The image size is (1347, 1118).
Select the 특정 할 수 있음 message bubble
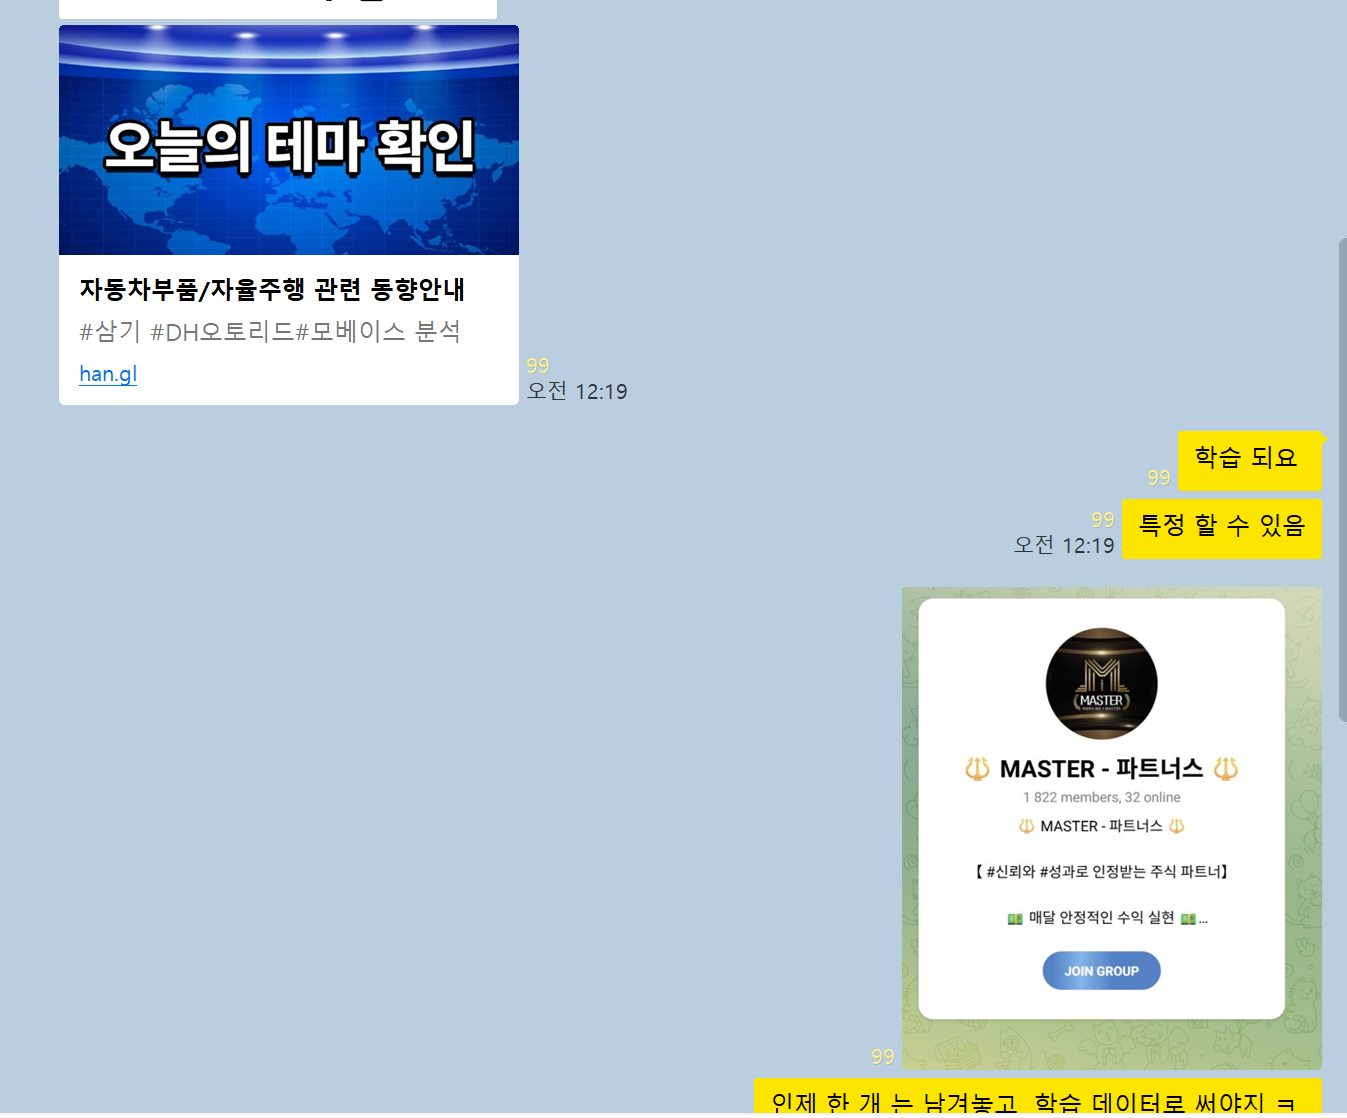coord(1221,527)
